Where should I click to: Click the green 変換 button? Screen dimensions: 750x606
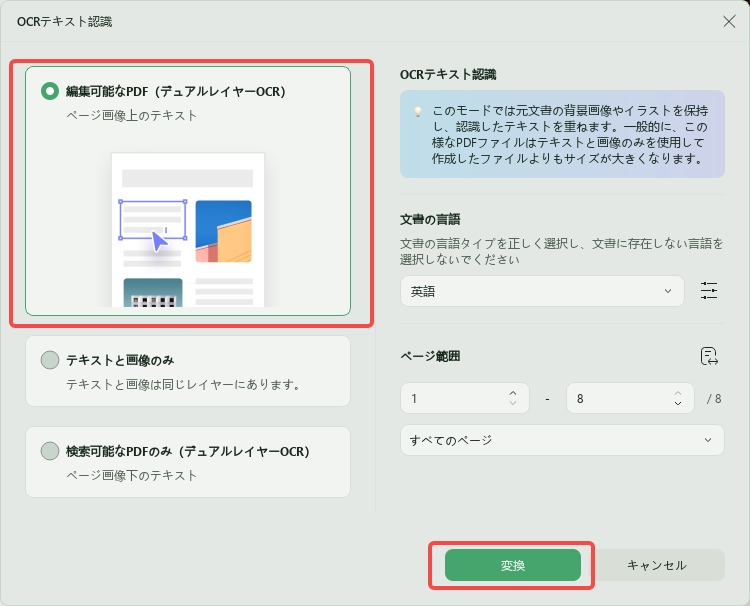click(x=513, y=565)
